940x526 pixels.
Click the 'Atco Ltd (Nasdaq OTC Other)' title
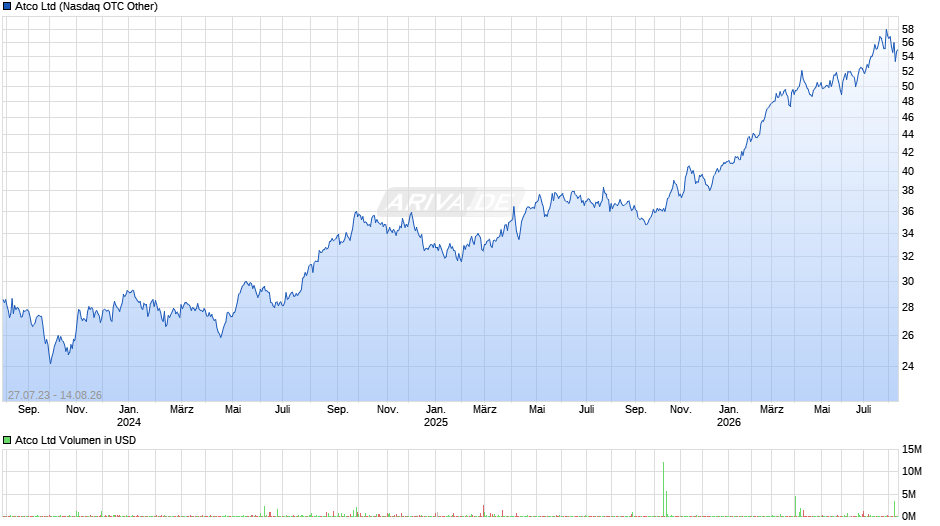pos(86,7)
